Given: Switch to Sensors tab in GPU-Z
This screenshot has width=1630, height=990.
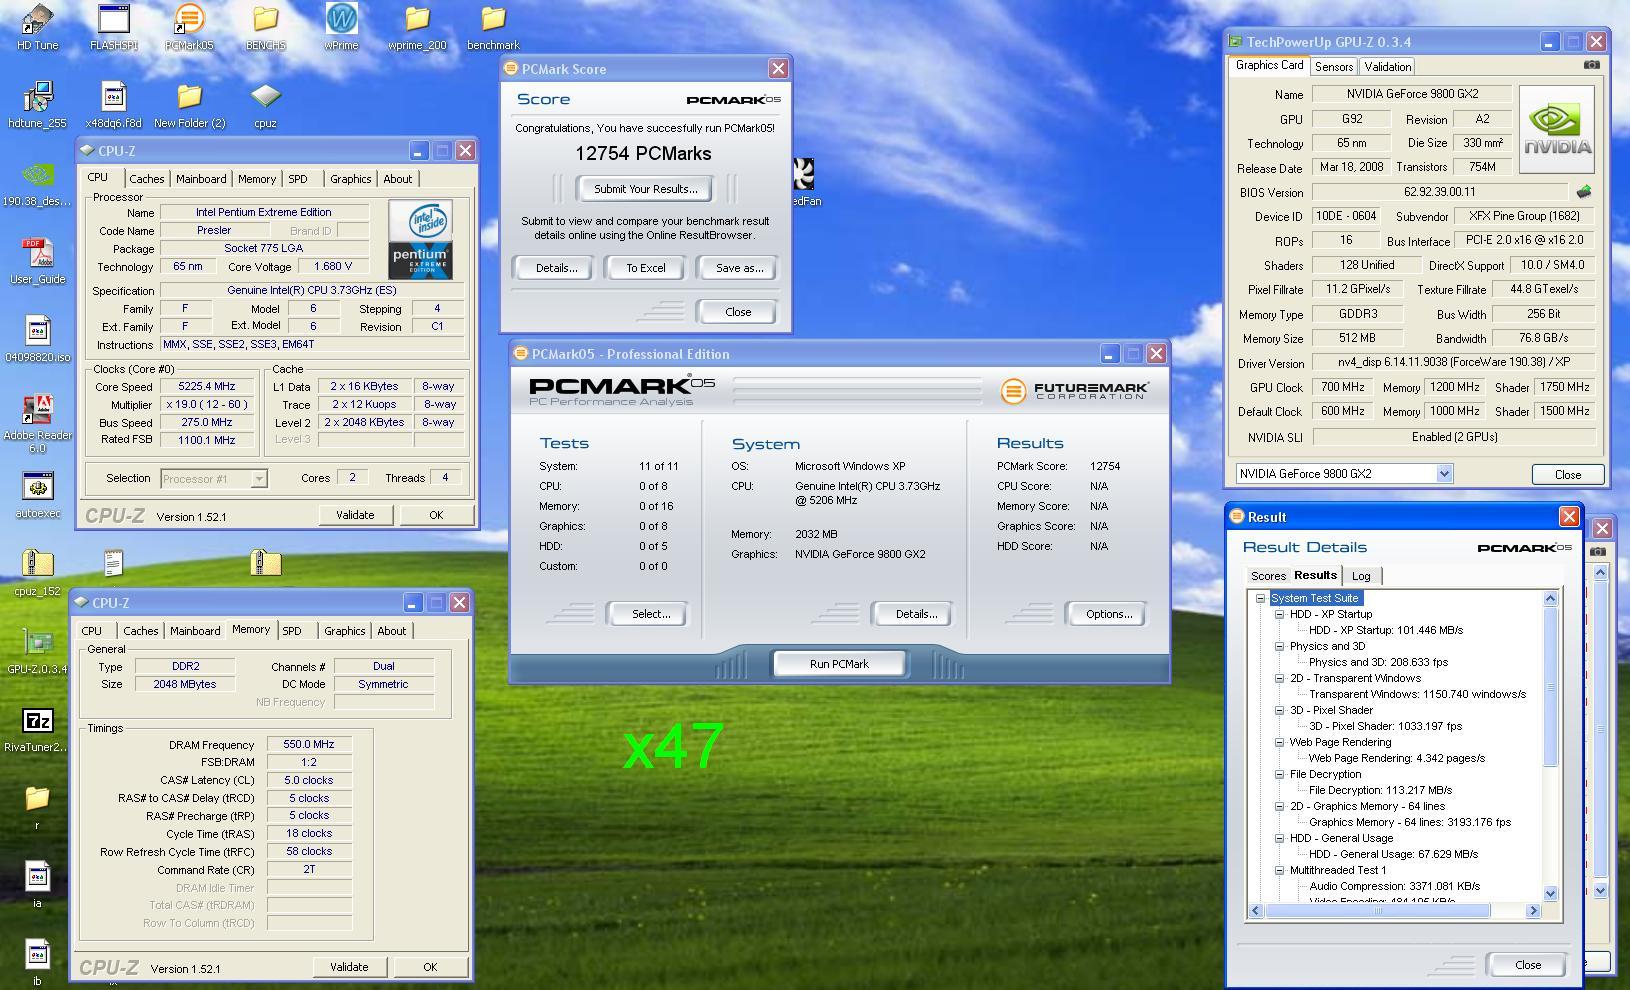Looking at the screenshot, I should (1334, 67).
